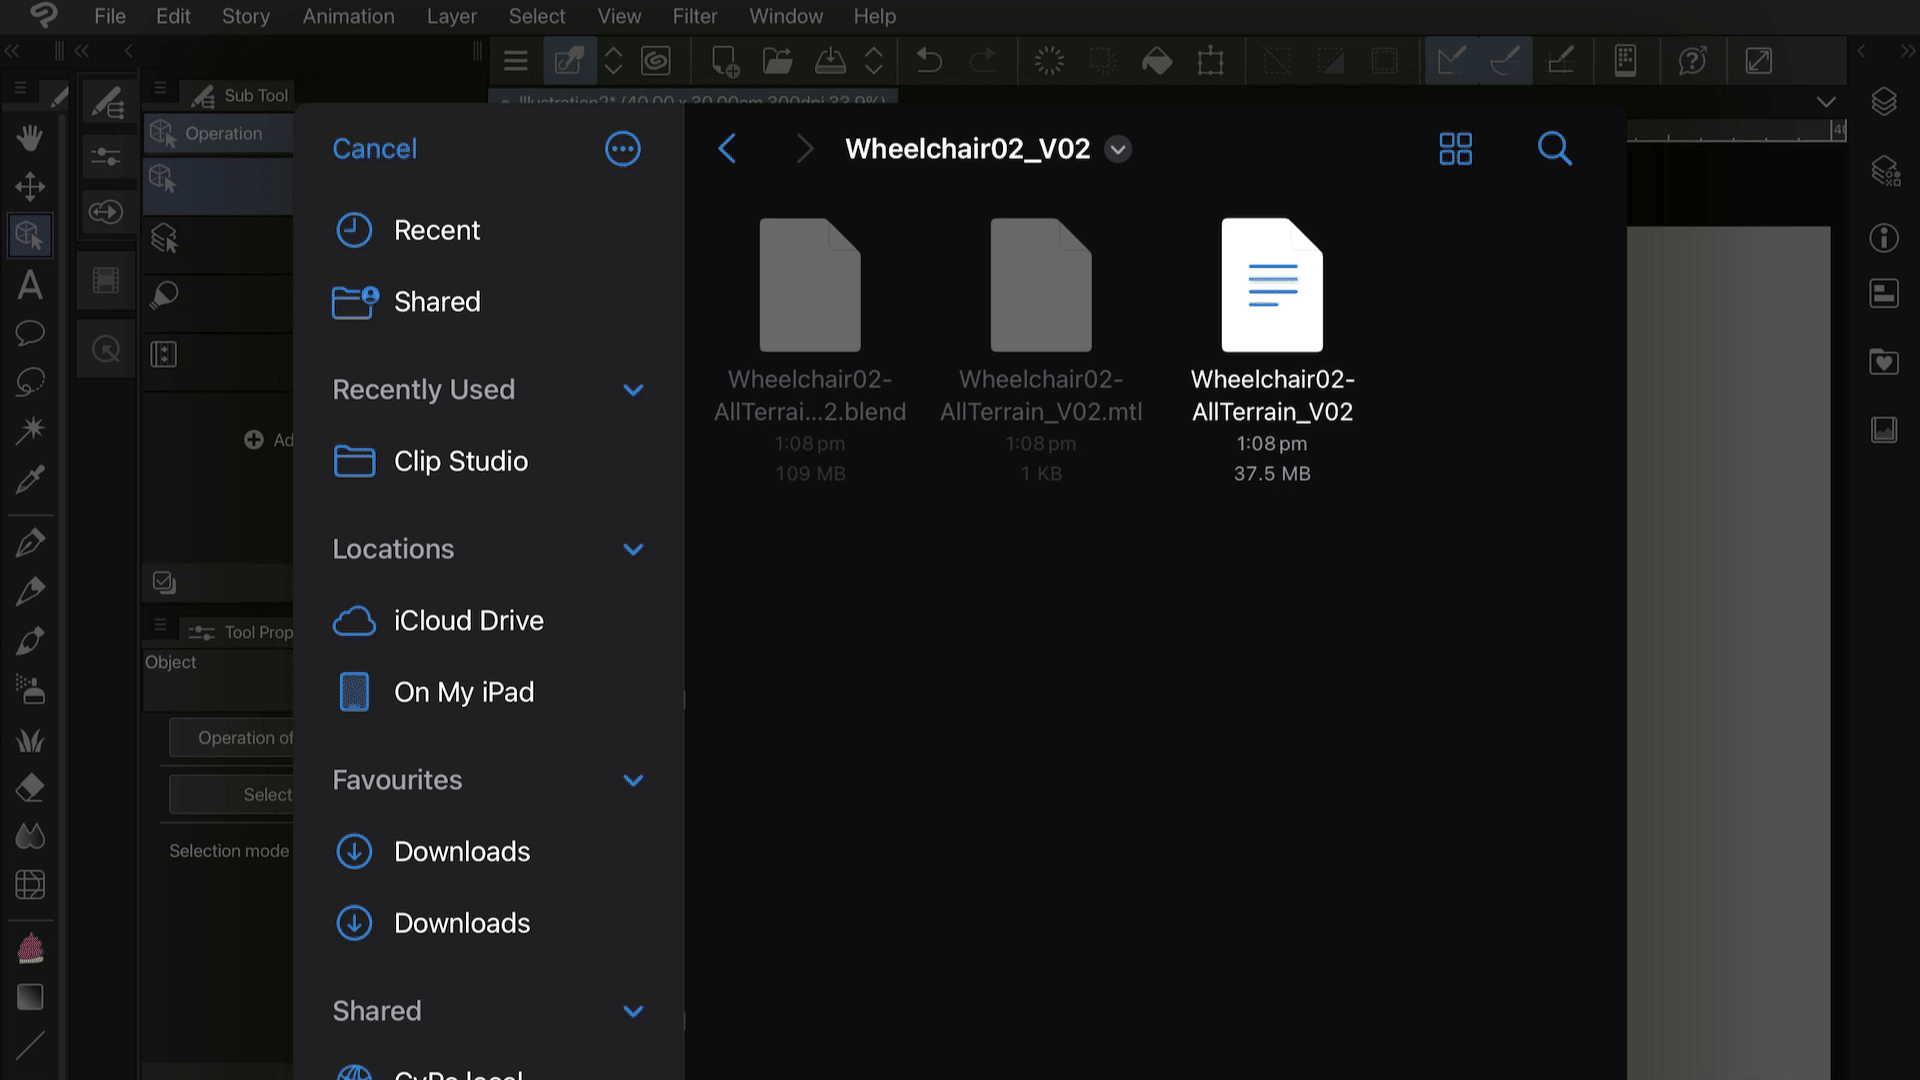The width and height of the screenshot is (1920, 1080).
Task: Click the search magnifier in file picker
Action: [1554, 149]
